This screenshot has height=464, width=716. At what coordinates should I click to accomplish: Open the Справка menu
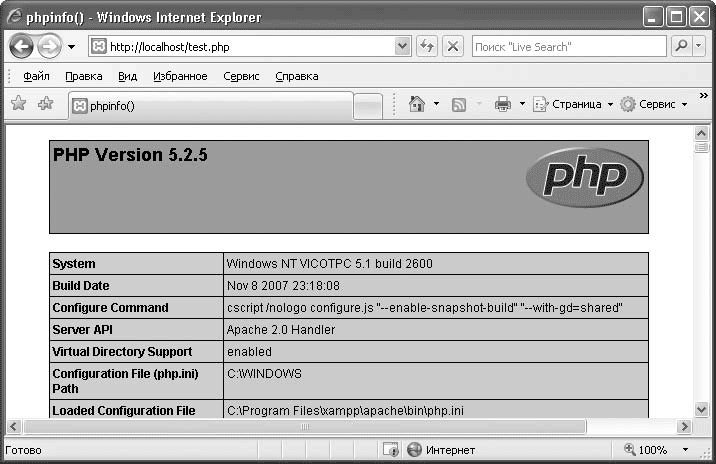pyautogui.click(x=297, y=76)
